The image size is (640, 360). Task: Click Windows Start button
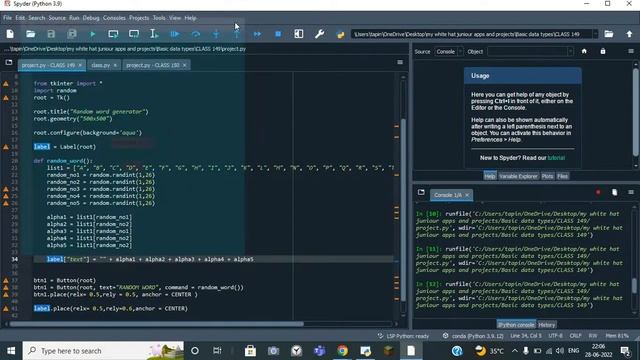click(x=11, y=351)
